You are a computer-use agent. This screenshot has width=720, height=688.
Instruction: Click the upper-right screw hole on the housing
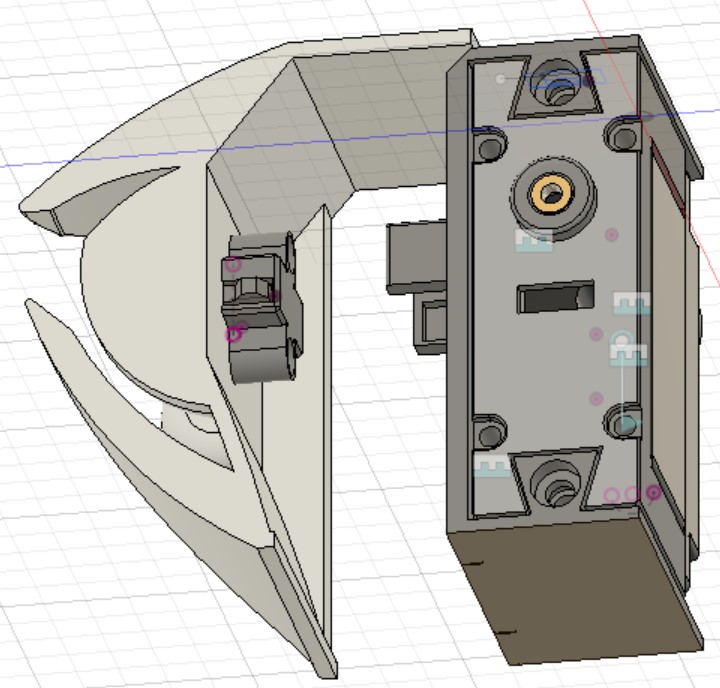tap(625, 135)
